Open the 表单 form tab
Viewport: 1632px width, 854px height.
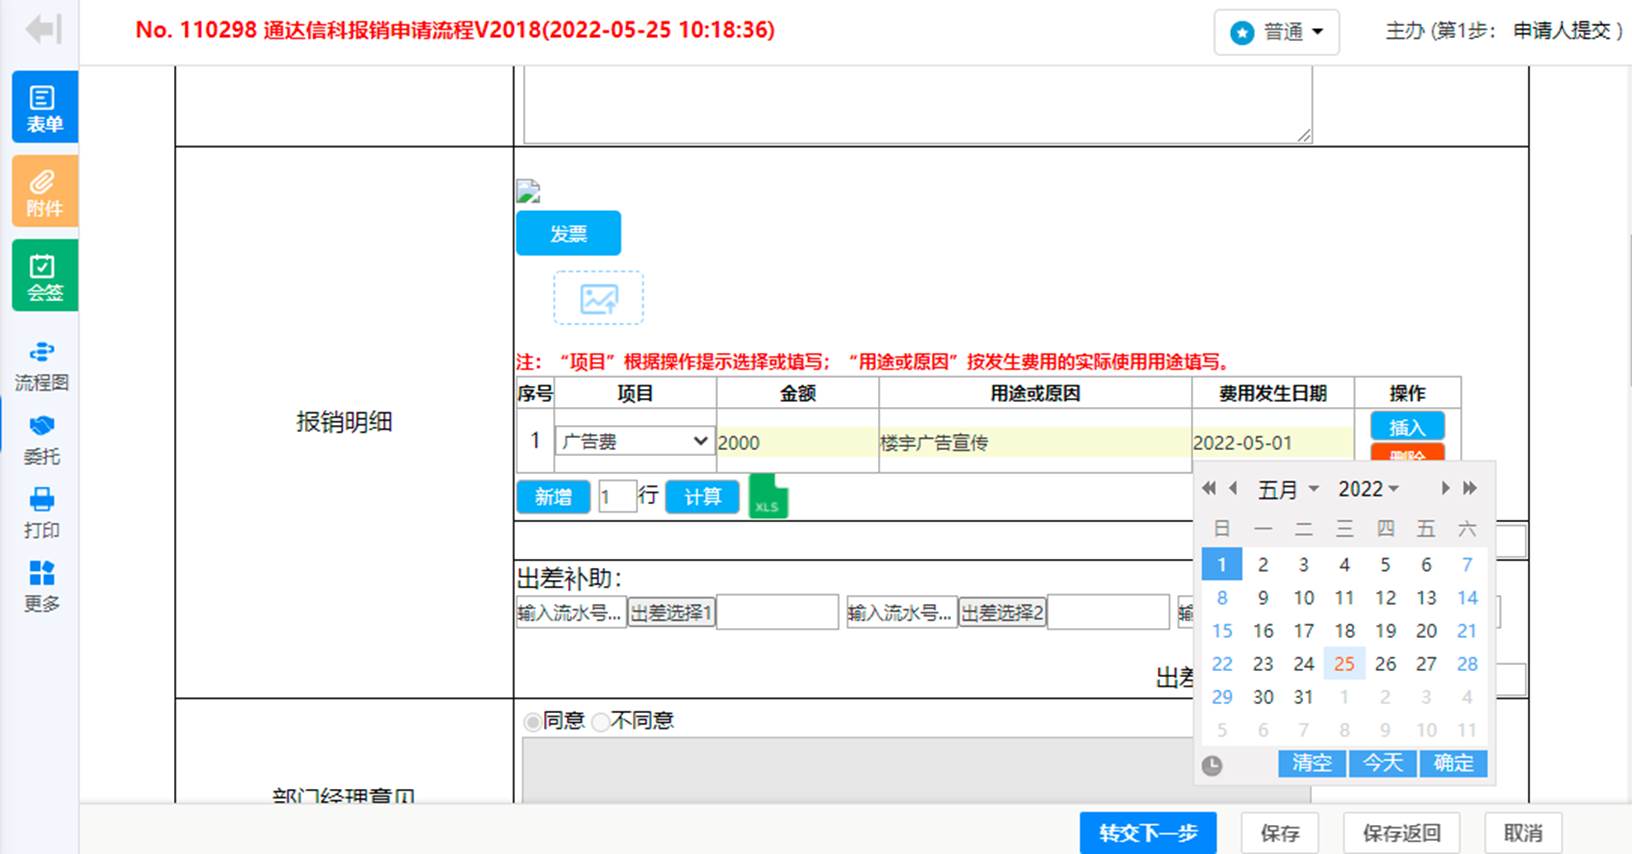[45, 107]
